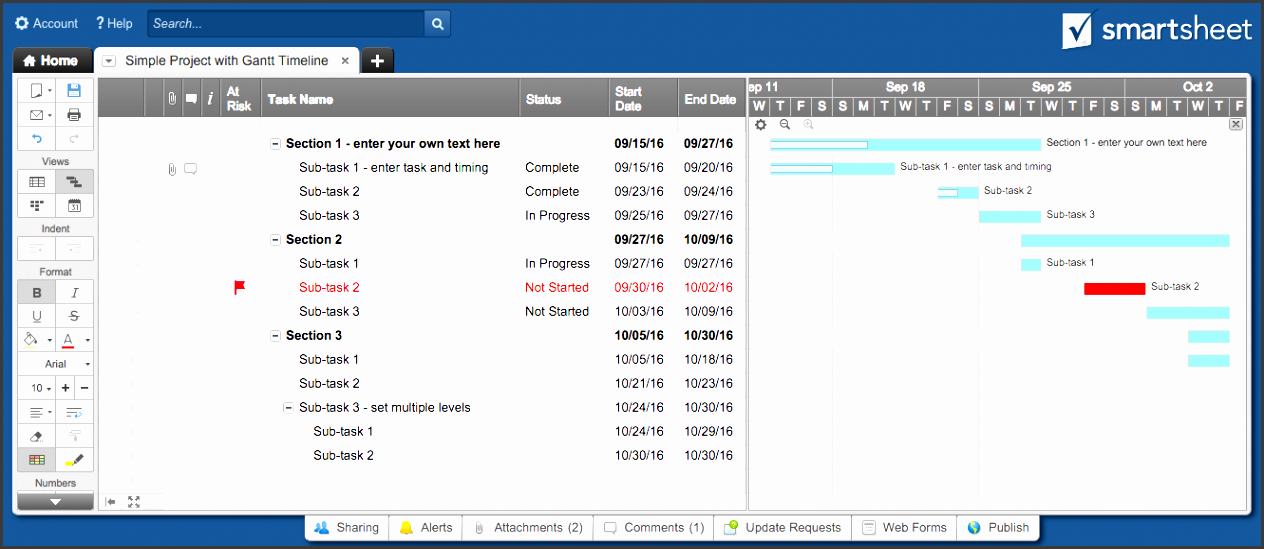Open Conditional formatting grid icon
The image size is (1264, 549).
(x=37, y=460)
